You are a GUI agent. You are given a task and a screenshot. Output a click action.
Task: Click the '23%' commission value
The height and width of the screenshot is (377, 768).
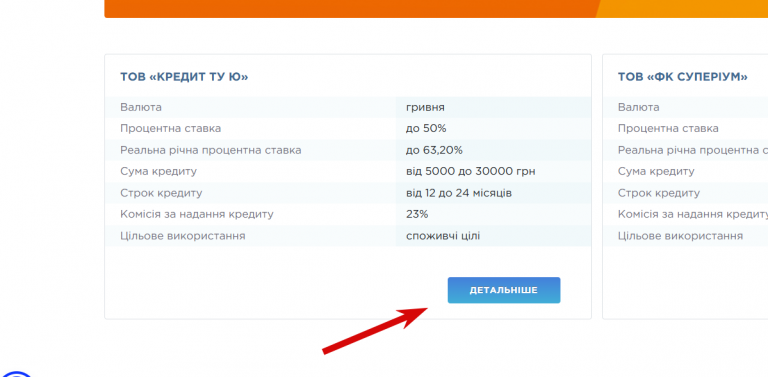click(417, 214)
